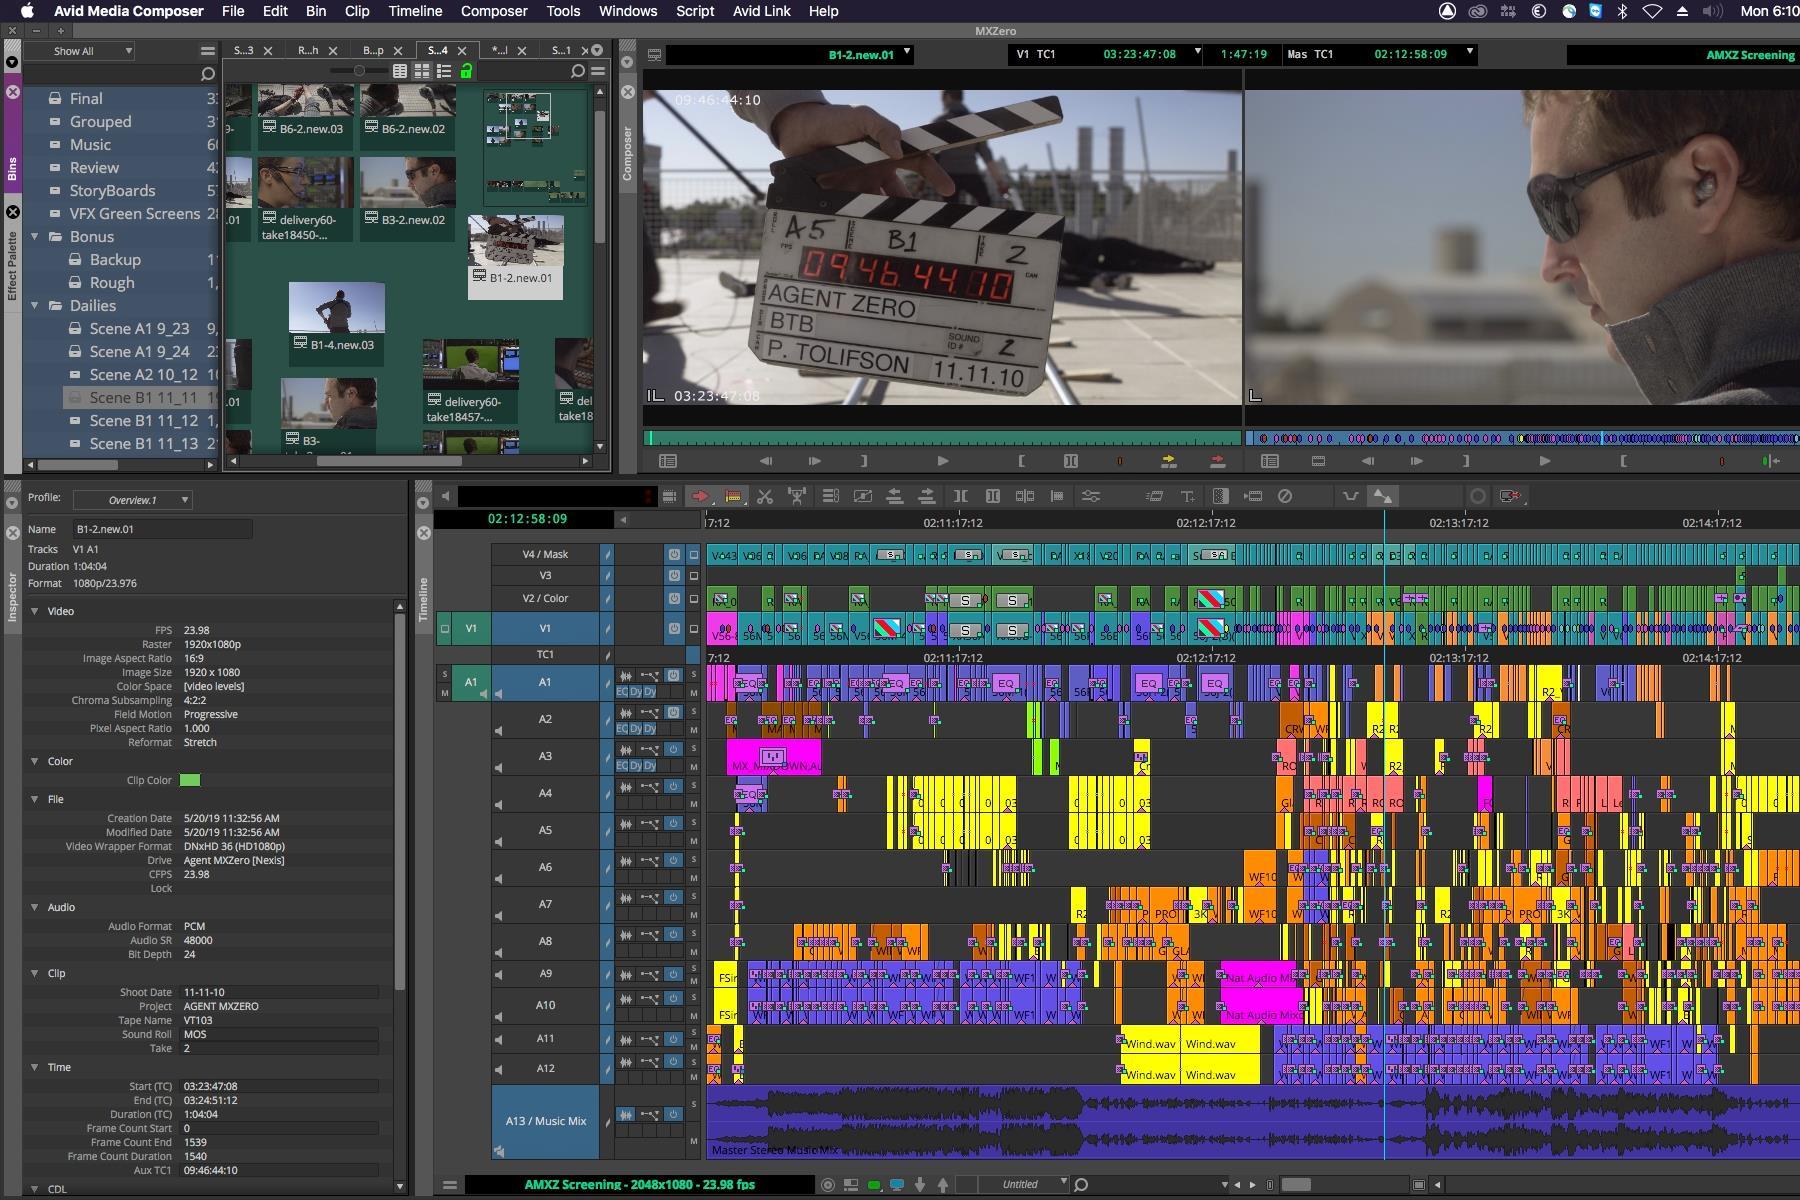Click the red Overwrite arrow under source monitor

[x=1217, y=461]
